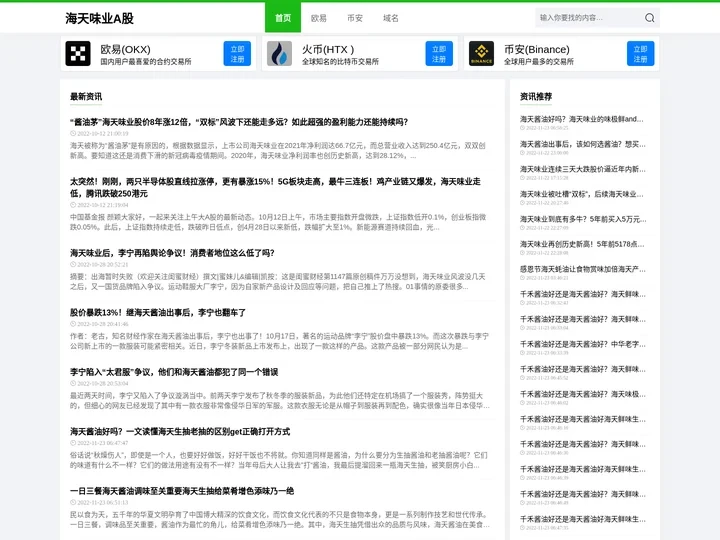Click subtitle 全球用户最多的交易所

tap(539, 62)
